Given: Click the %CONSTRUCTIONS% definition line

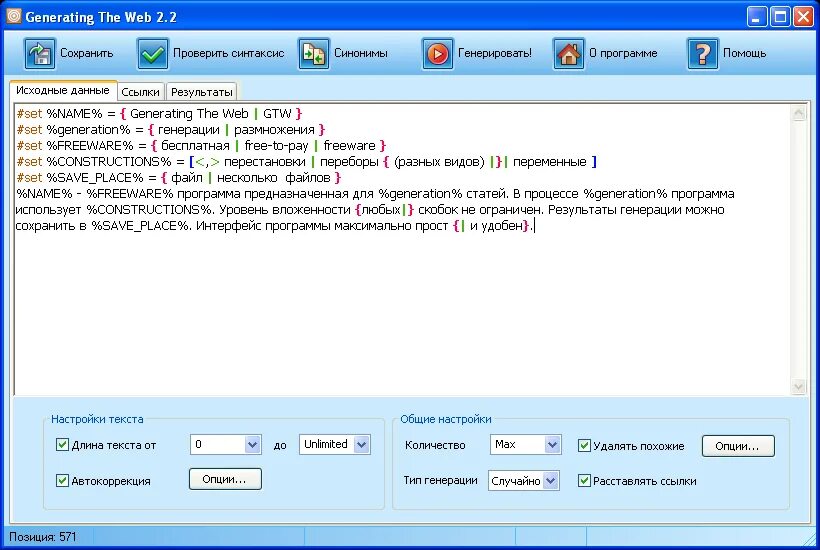Looking at the screenshot, I should pyautogui.click(x=306, y=162).
